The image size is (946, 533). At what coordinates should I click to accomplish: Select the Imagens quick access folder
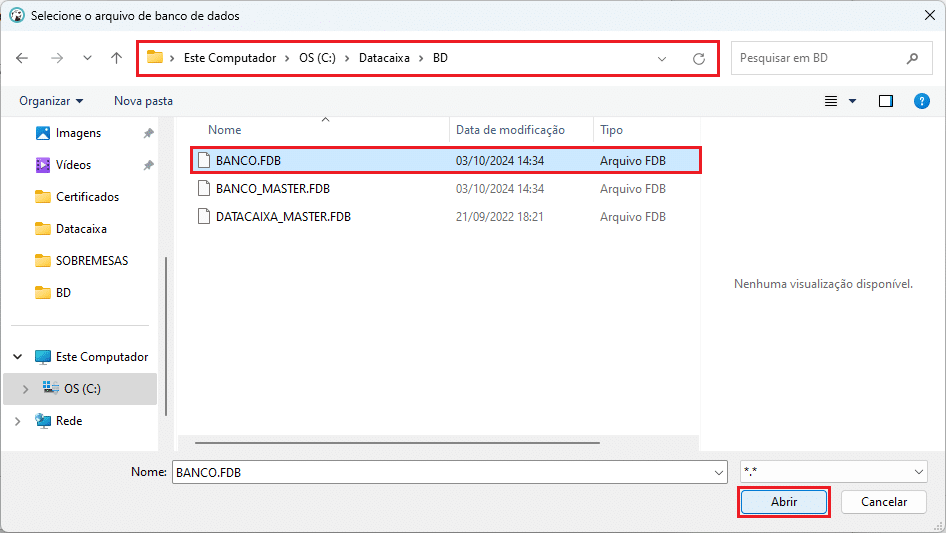coord(77,133)
